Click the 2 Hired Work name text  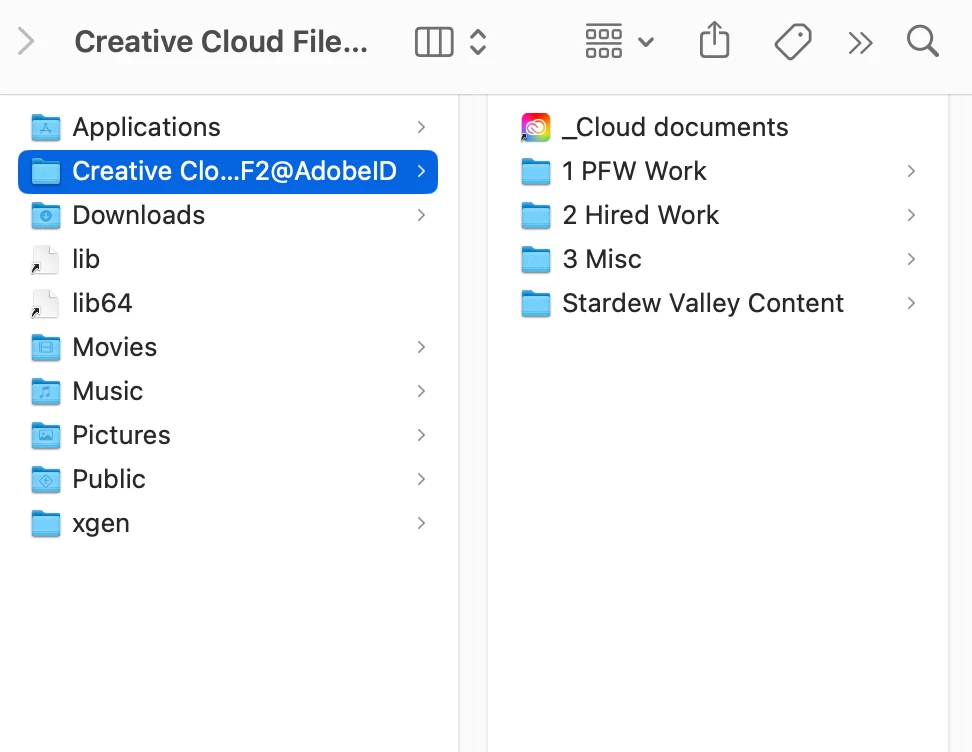click(x=641, y=215)
